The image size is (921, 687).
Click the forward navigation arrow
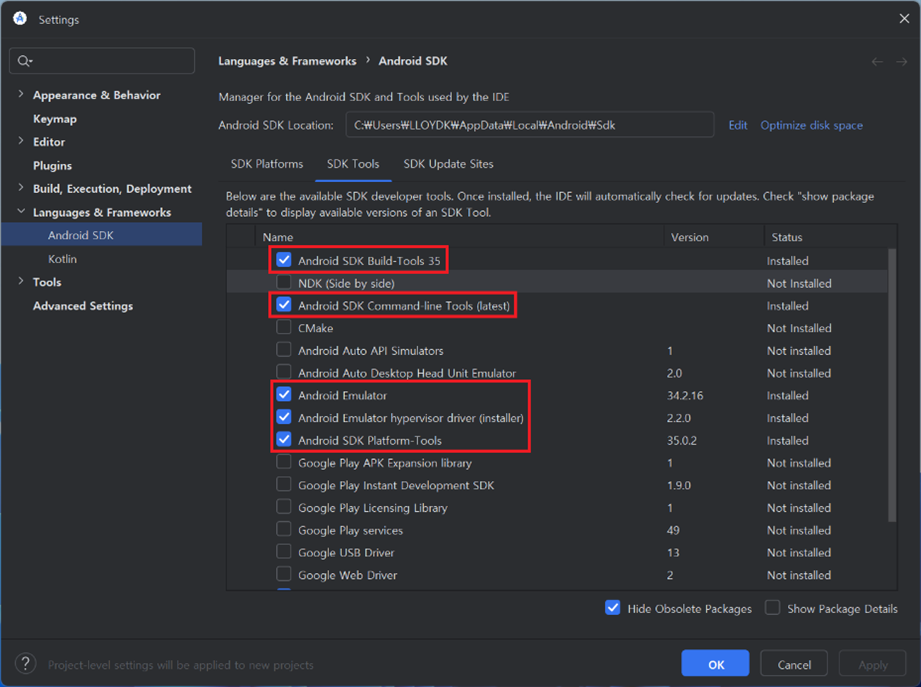pos(901,62)
